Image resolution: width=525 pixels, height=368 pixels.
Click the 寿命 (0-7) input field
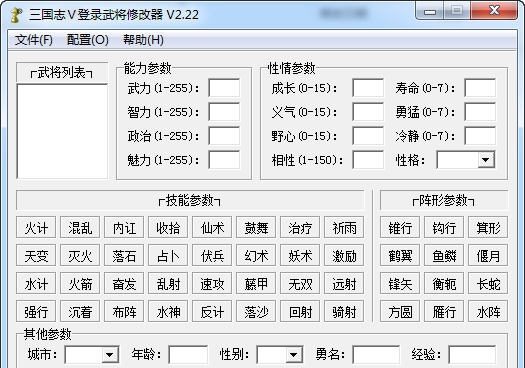pyautogui.click(x=480, y=88)
